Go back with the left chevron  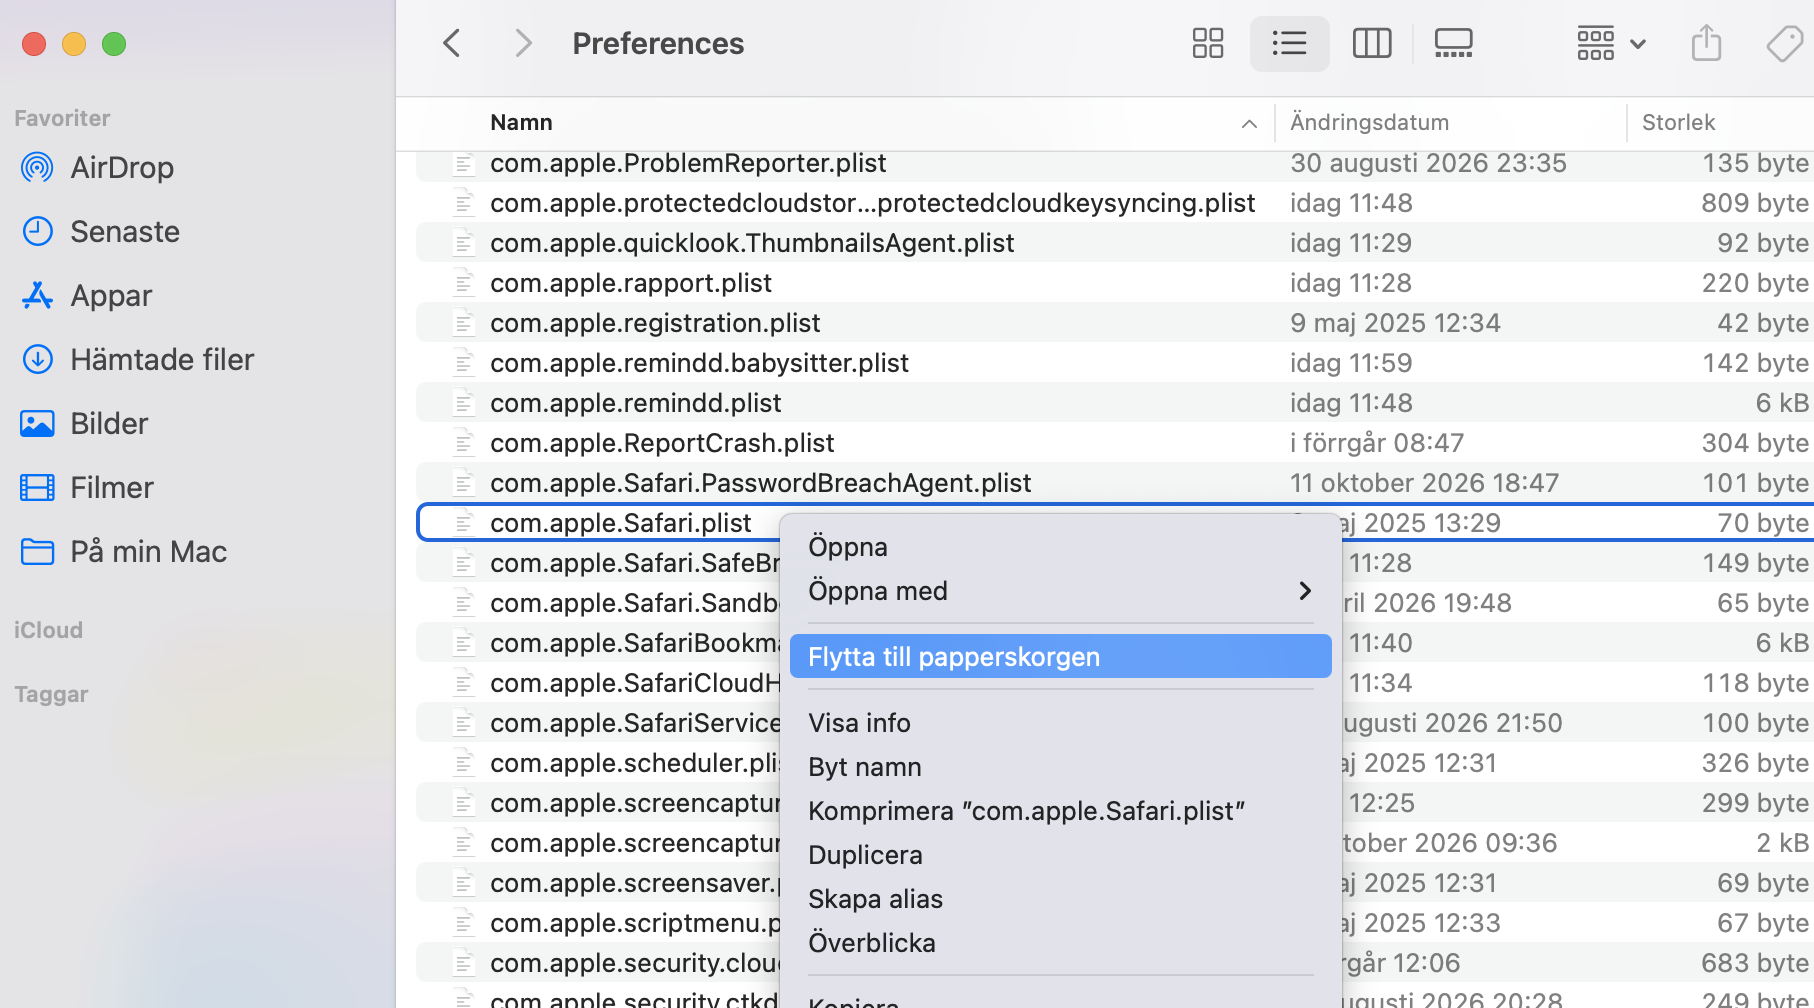coord(452,43)
